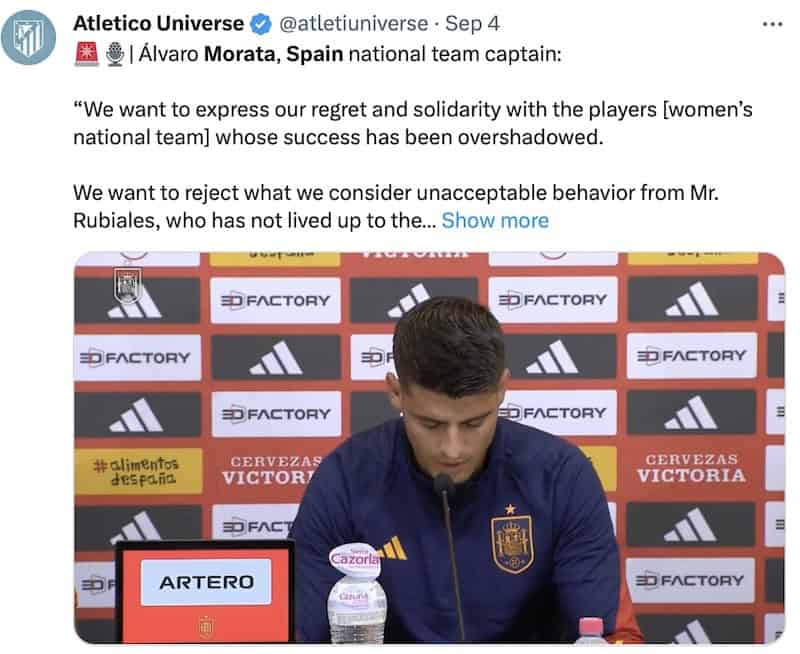Click the black desk microphone head
Screen dimensions: 800x654
point(442,483)
